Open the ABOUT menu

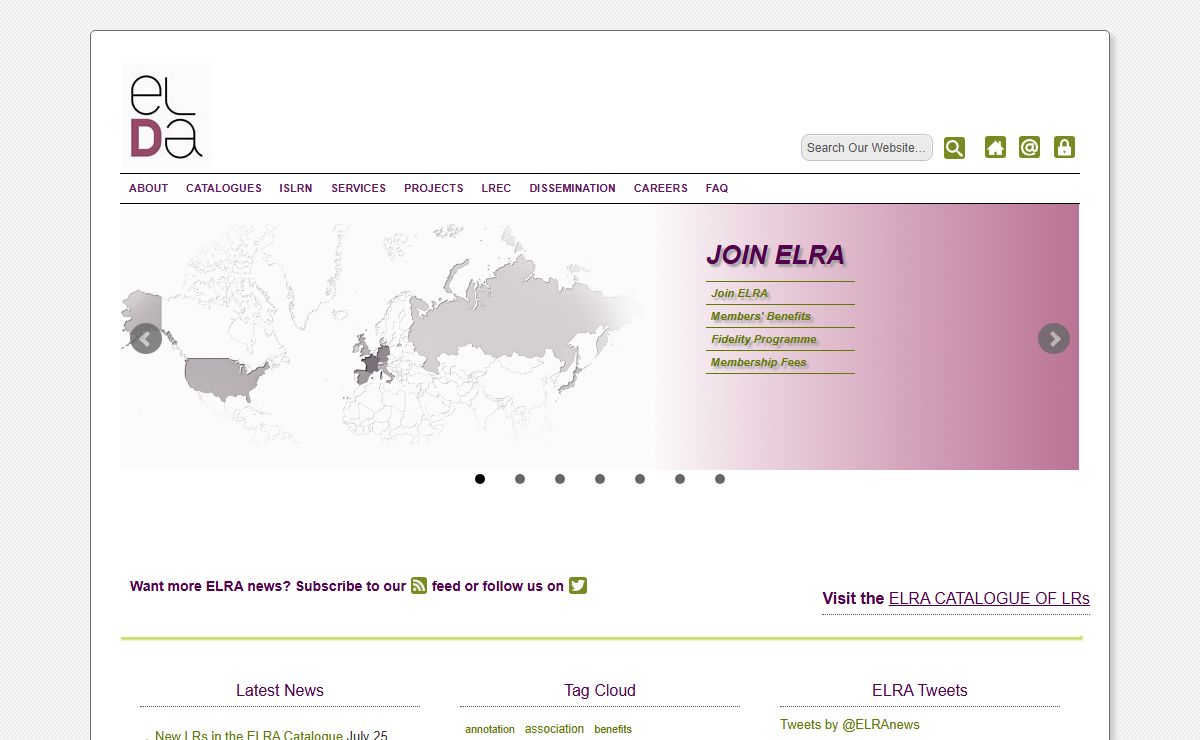pyautogui.click(x=149, y=188)
